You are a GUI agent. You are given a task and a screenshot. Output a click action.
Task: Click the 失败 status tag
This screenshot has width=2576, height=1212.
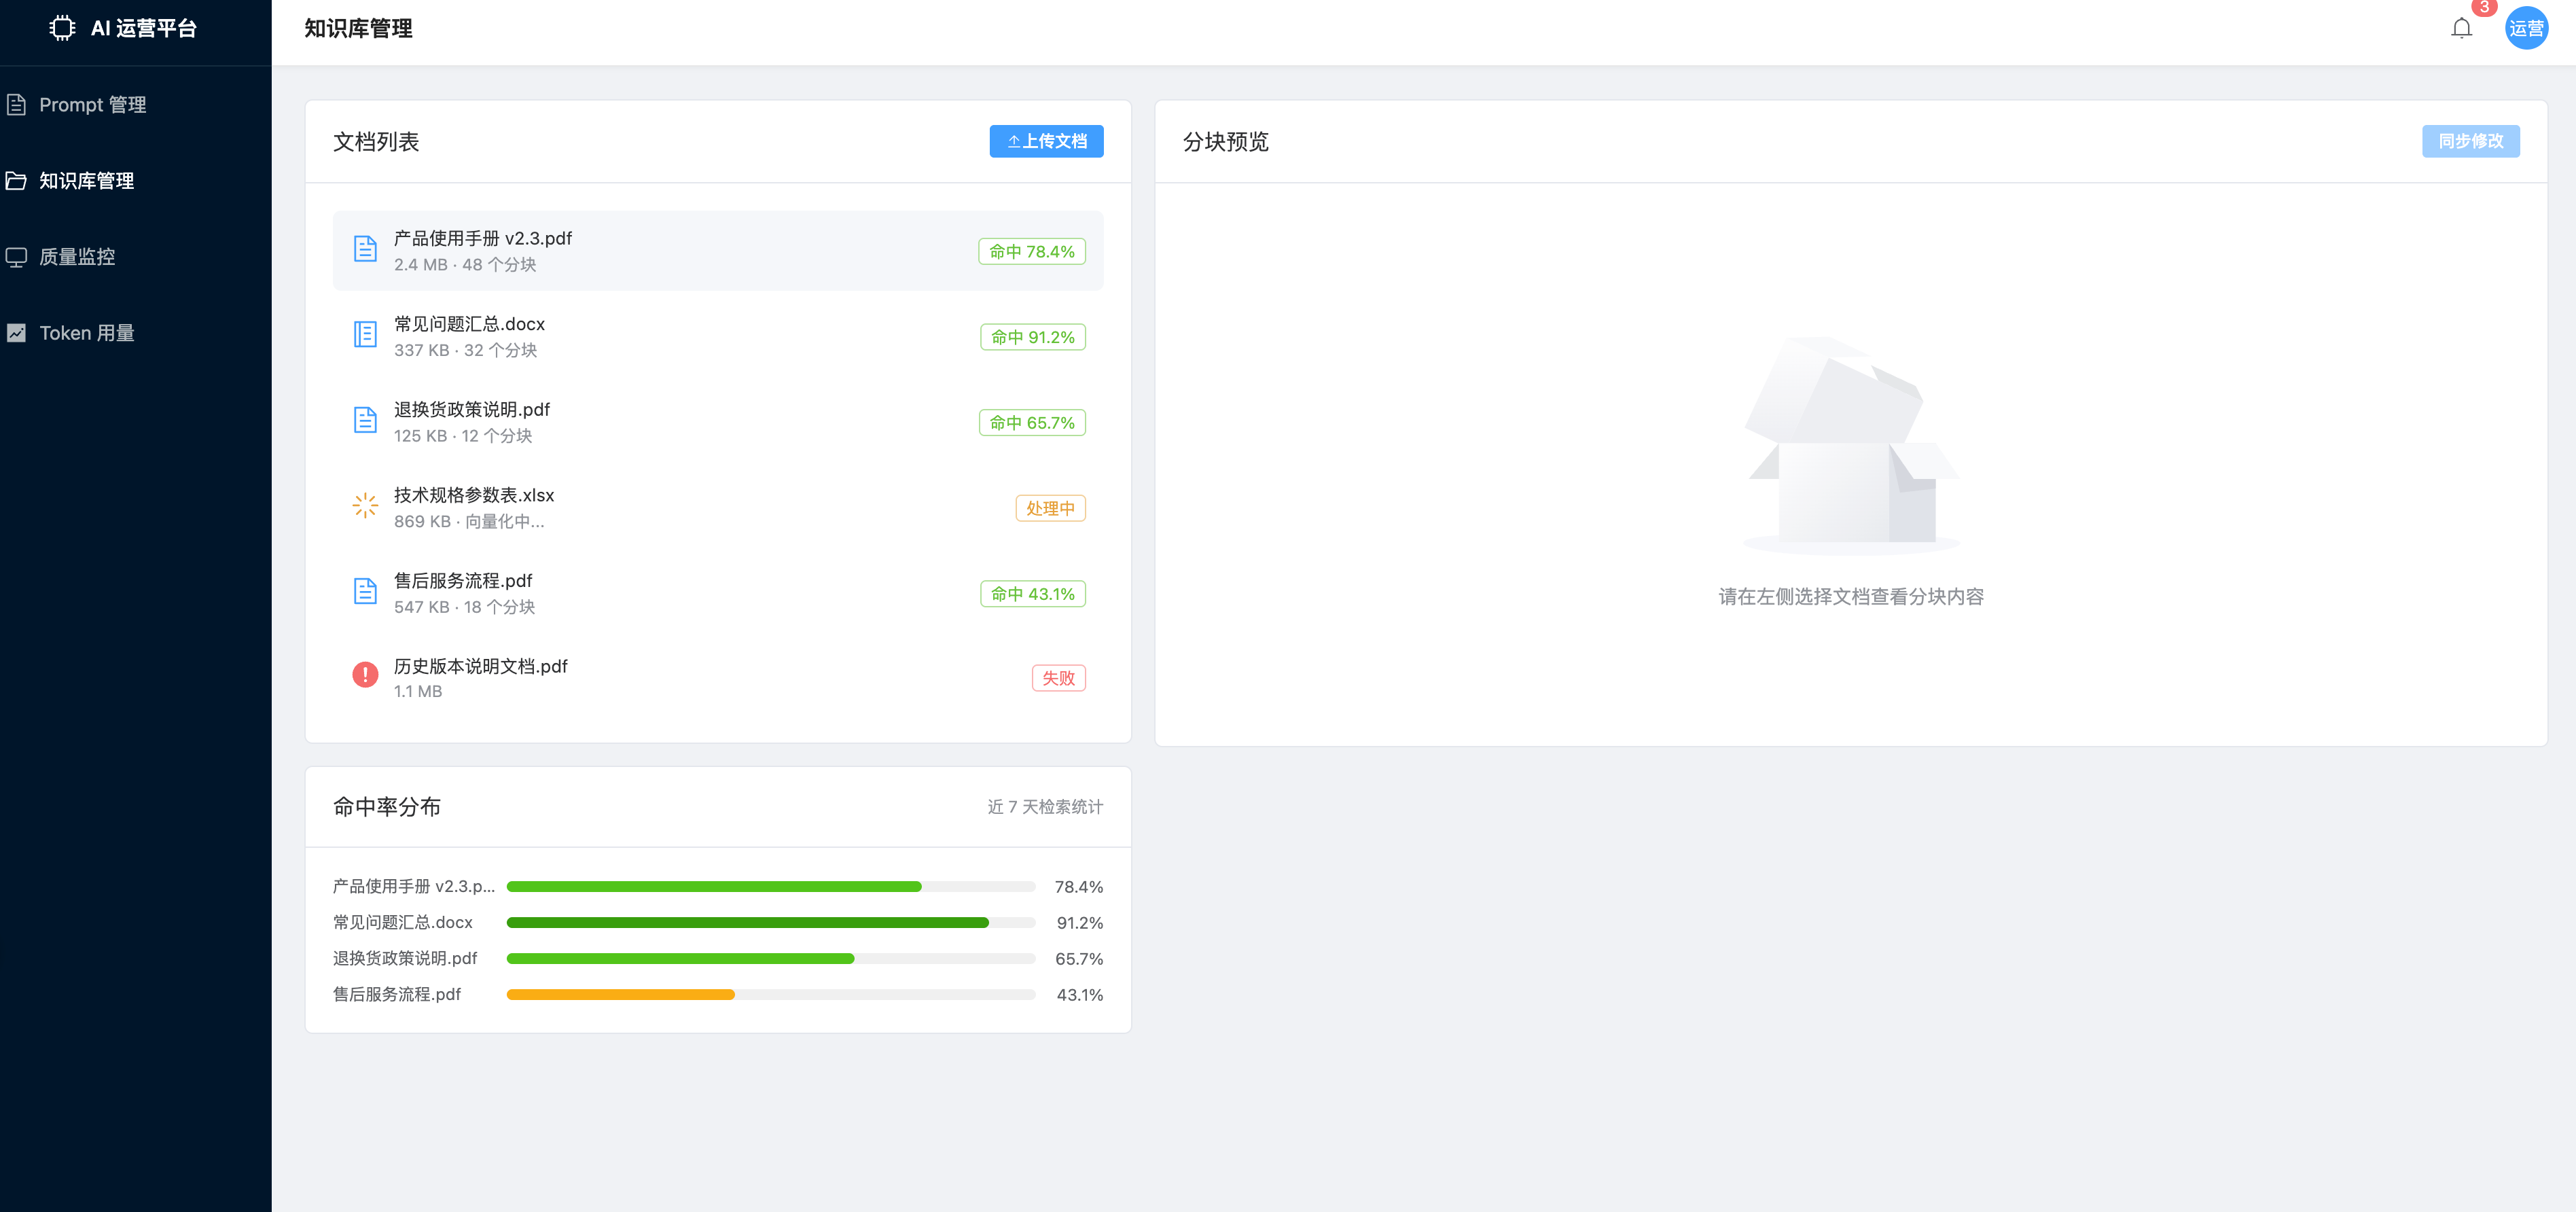tap(1058, 678)
